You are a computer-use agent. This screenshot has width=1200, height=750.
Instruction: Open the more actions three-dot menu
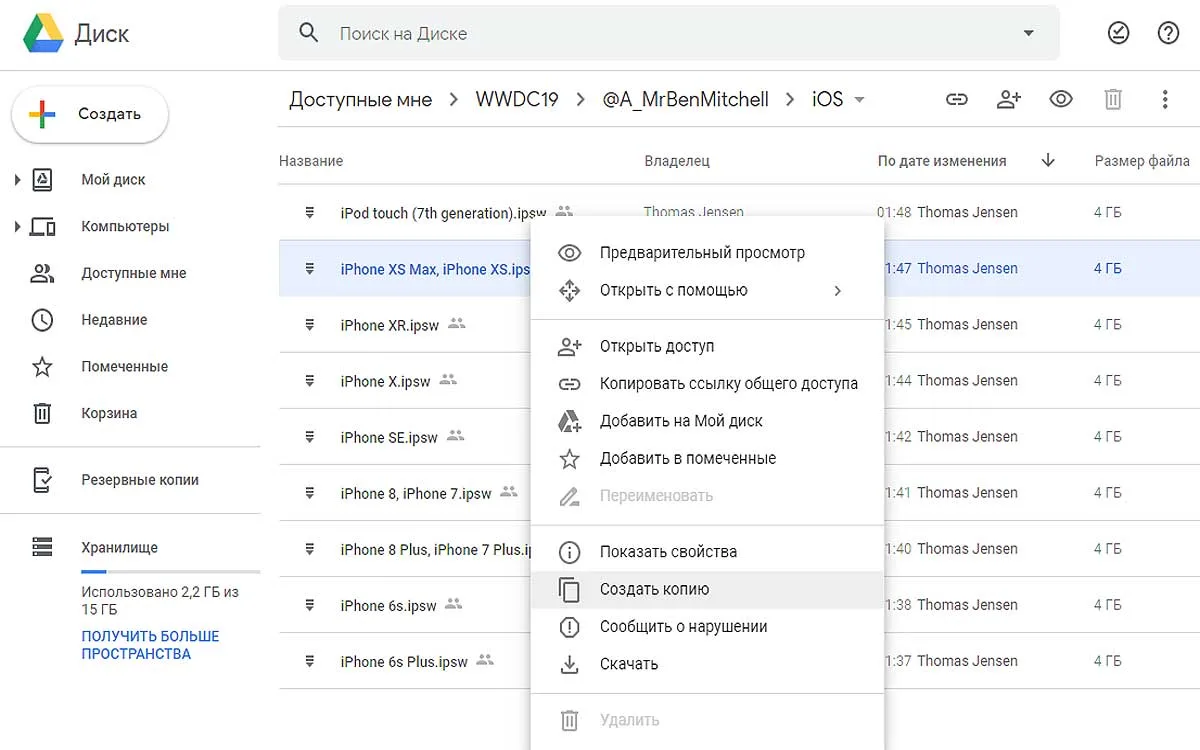coord(1165,99)
